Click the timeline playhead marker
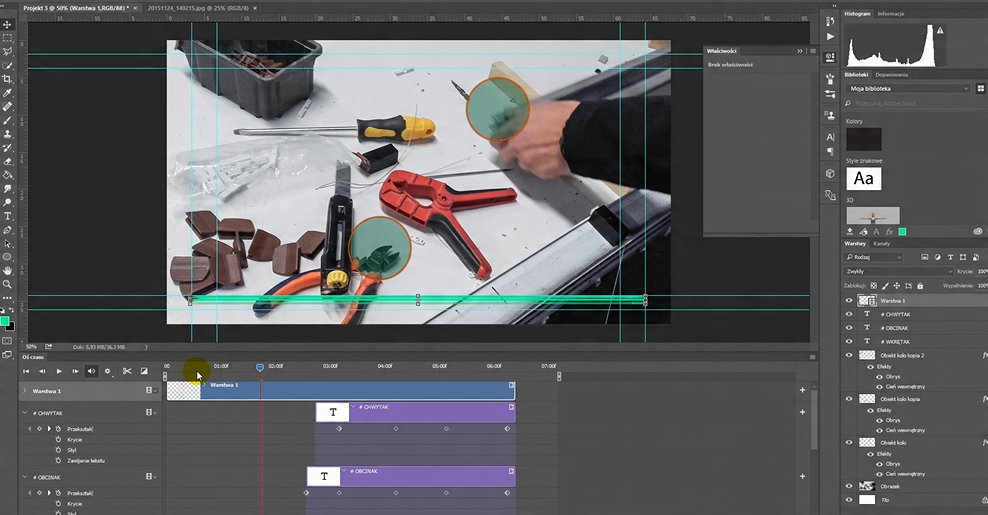This screenshot has height=515, width=988. pos(260,367)
